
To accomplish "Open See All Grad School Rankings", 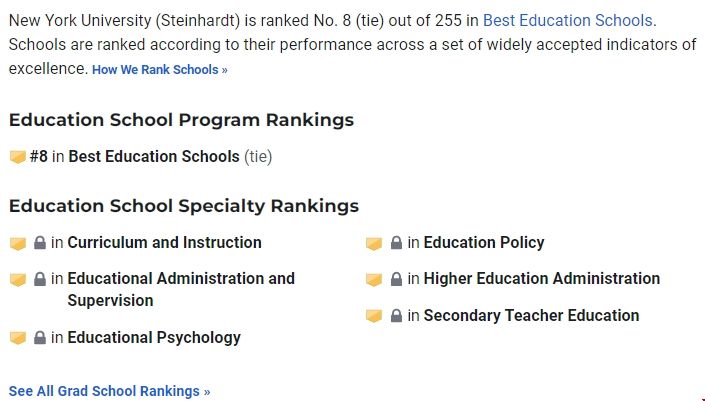I will (x=109, y=391).
